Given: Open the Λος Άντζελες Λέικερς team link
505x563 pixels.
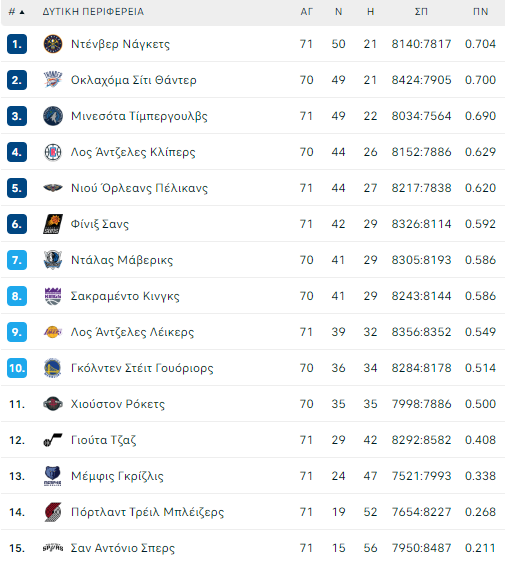Looking at the screenshot, I should coord(132,332).
